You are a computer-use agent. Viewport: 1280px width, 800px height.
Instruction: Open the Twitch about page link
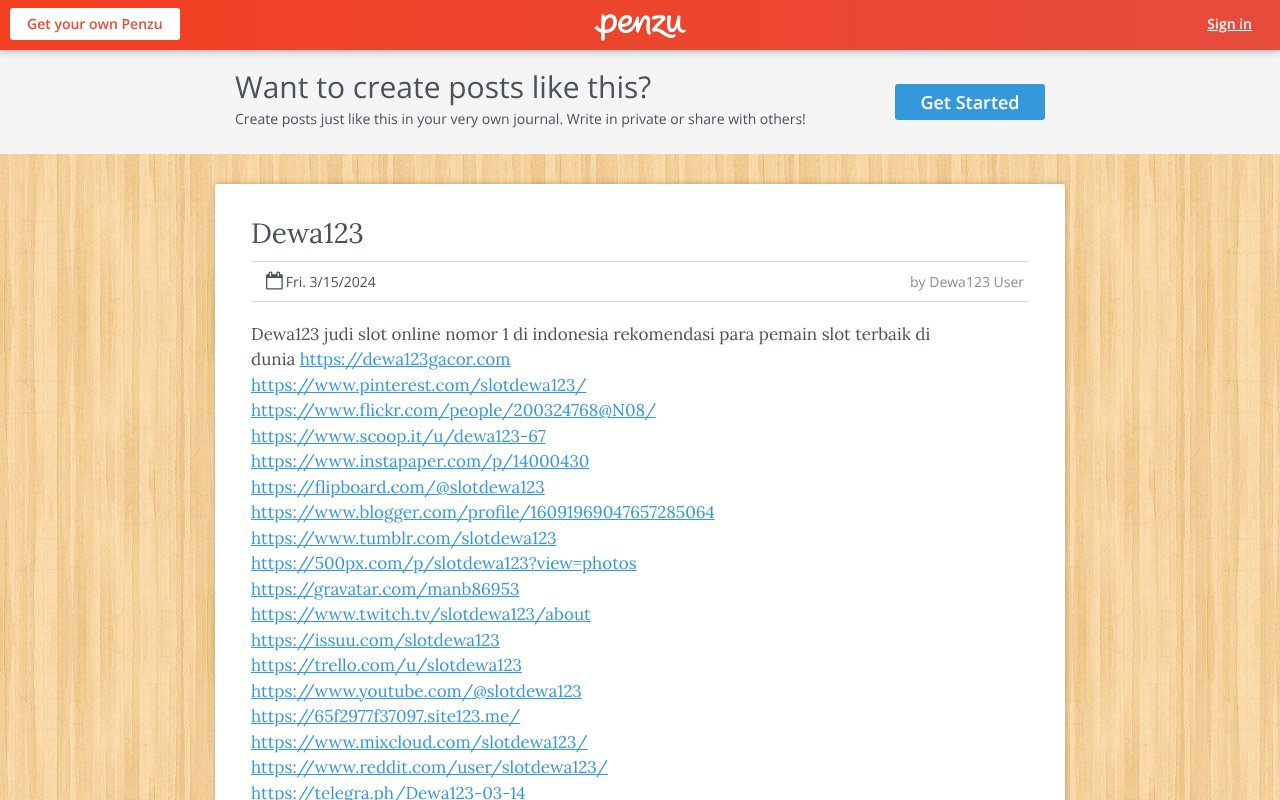[420, 614]
